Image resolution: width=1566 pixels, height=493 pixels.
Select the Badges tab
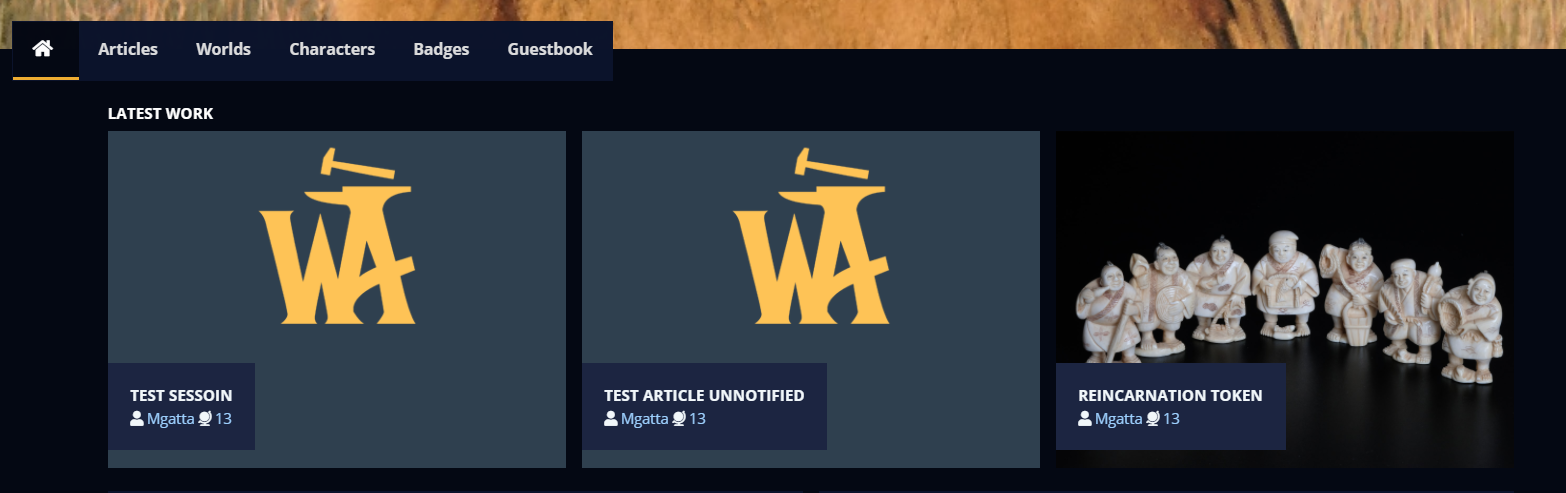(441, 49)
